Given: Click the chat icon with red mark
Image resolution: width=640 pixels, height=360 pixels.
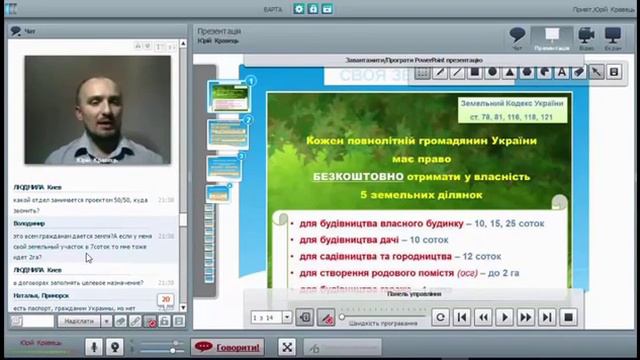Looking at the screenshot, I should point(150,321).
